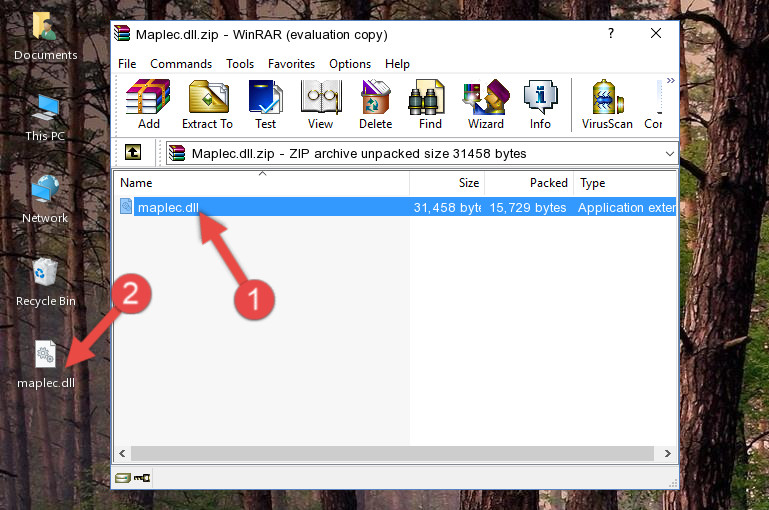The image size is (769, 510).
Task: Click the Add archive toolbar icon
Action: click(x=148, y=104)
